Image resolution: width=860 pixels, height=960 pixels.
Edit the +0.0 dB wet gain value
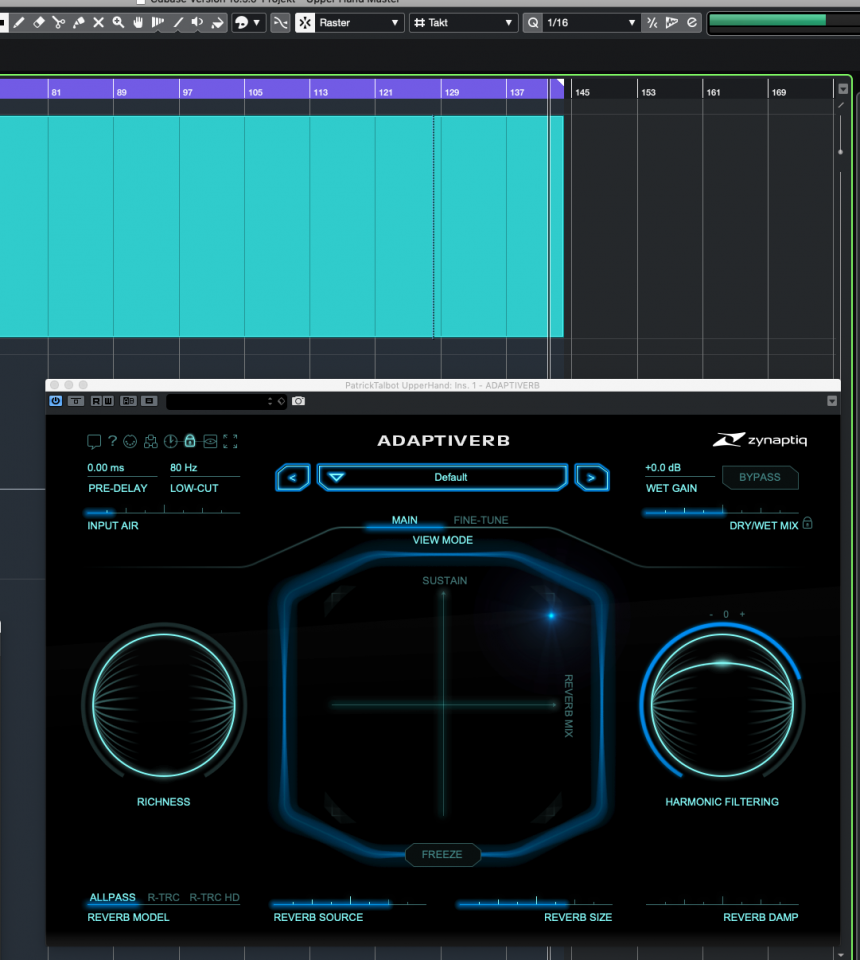663,468
